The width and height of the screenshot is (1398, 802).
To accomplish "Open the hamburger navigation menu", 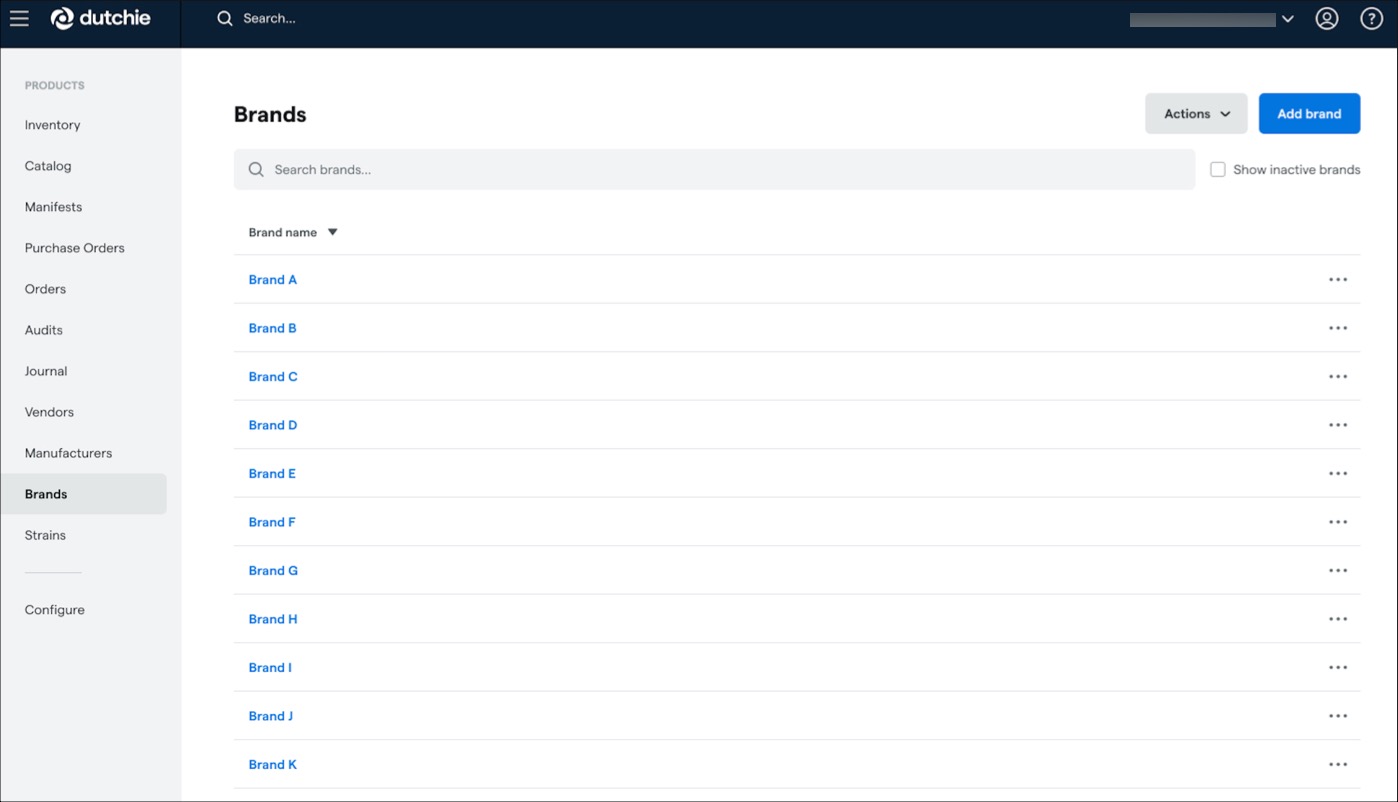I will coord(19,18).
